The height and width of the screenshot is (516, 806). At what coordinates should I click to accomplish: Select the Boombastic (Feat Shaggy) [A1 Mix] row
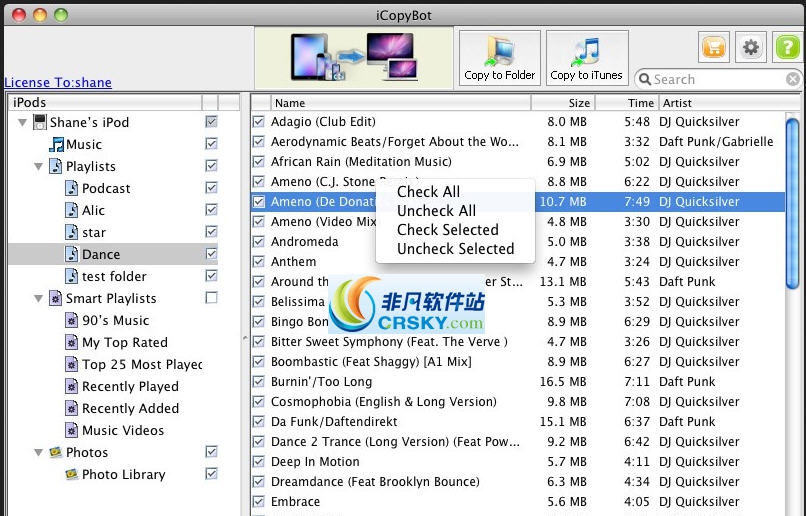518,362
